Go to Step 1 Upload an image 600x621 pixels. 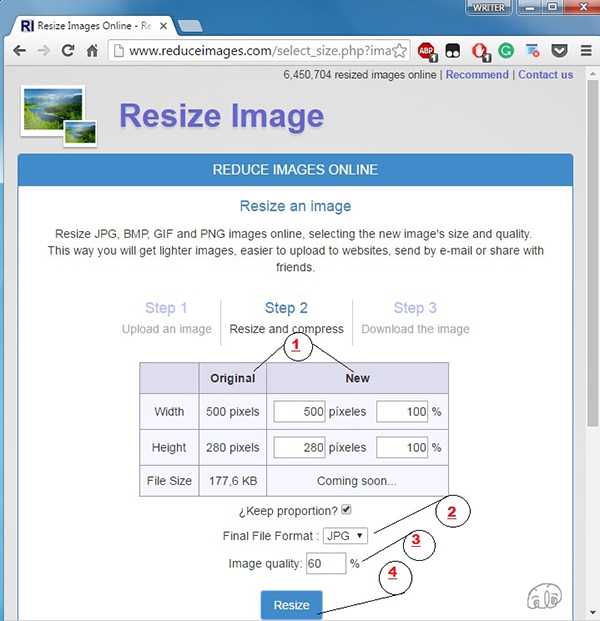coord(166,318)
